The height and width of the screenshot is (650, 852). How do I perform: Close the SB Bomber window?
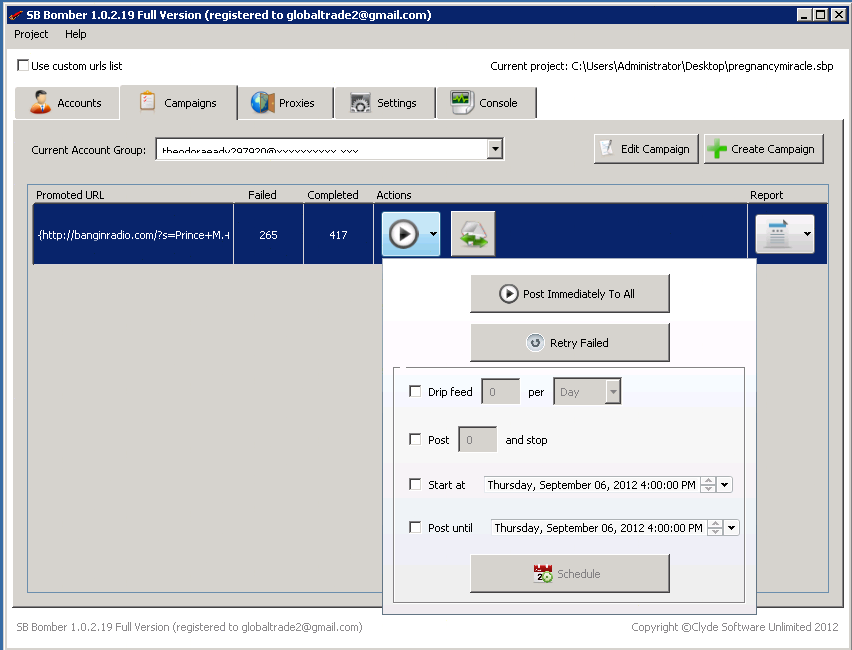[838, 15]
